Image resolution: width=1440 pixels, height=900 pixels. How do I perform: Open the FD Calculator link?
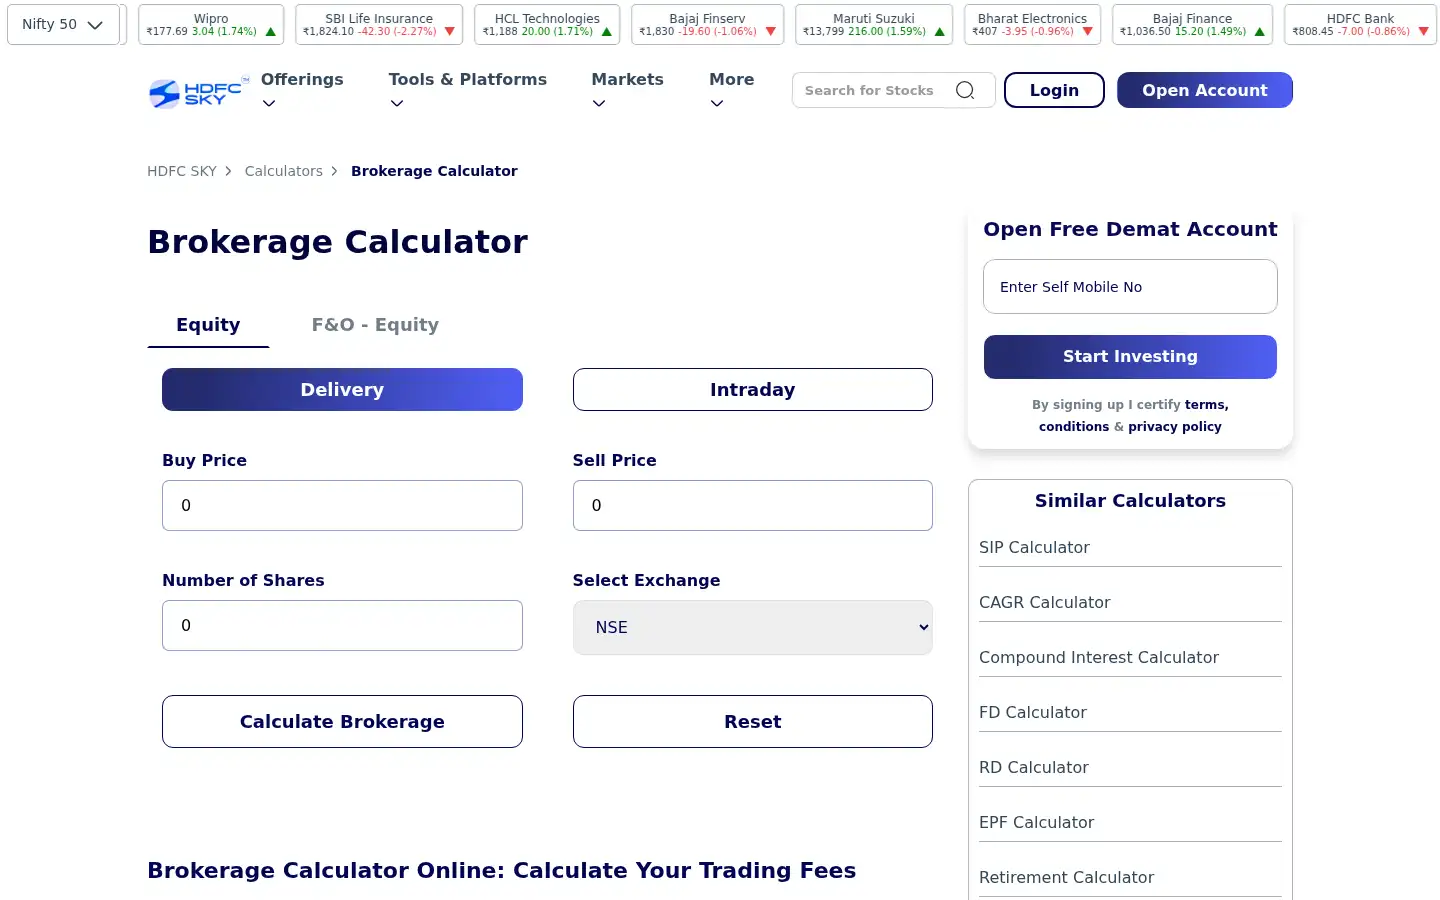click(1032, 713)
